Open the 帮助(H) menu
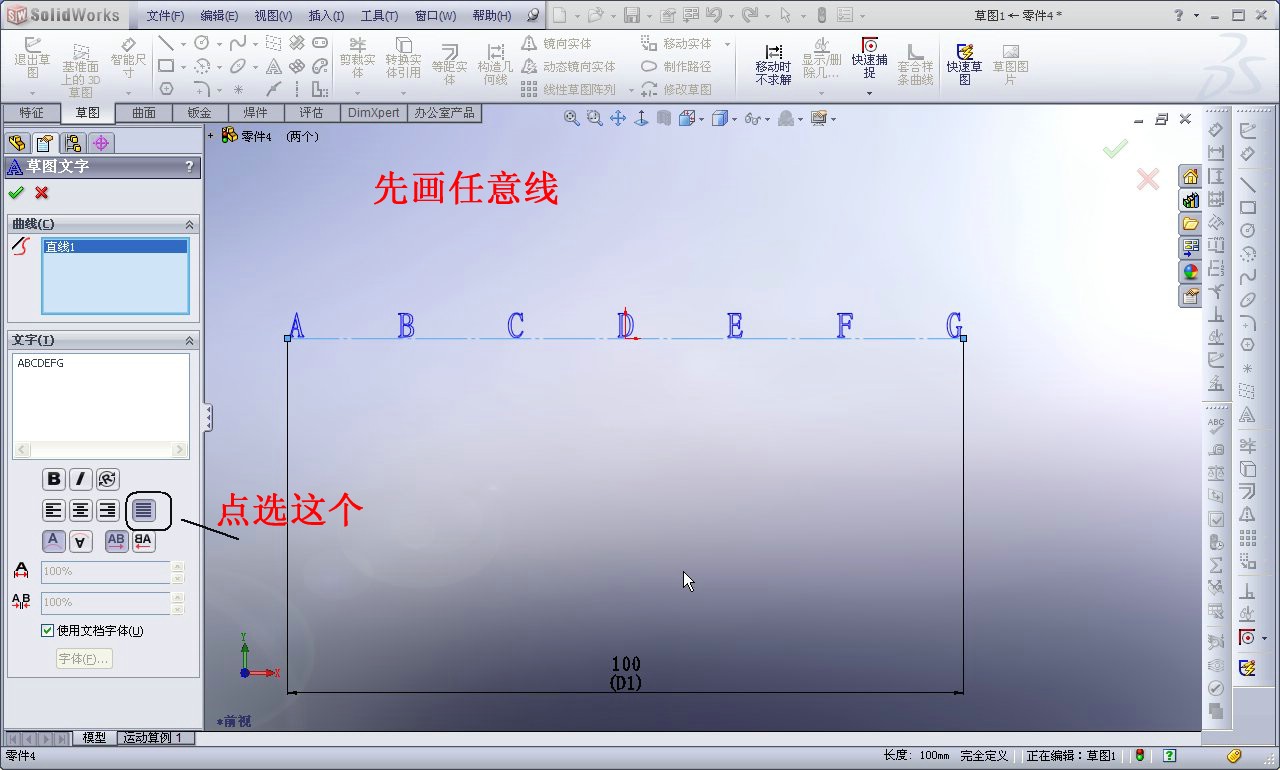This screenshot has width=1280, height=770. pos(491,16)
